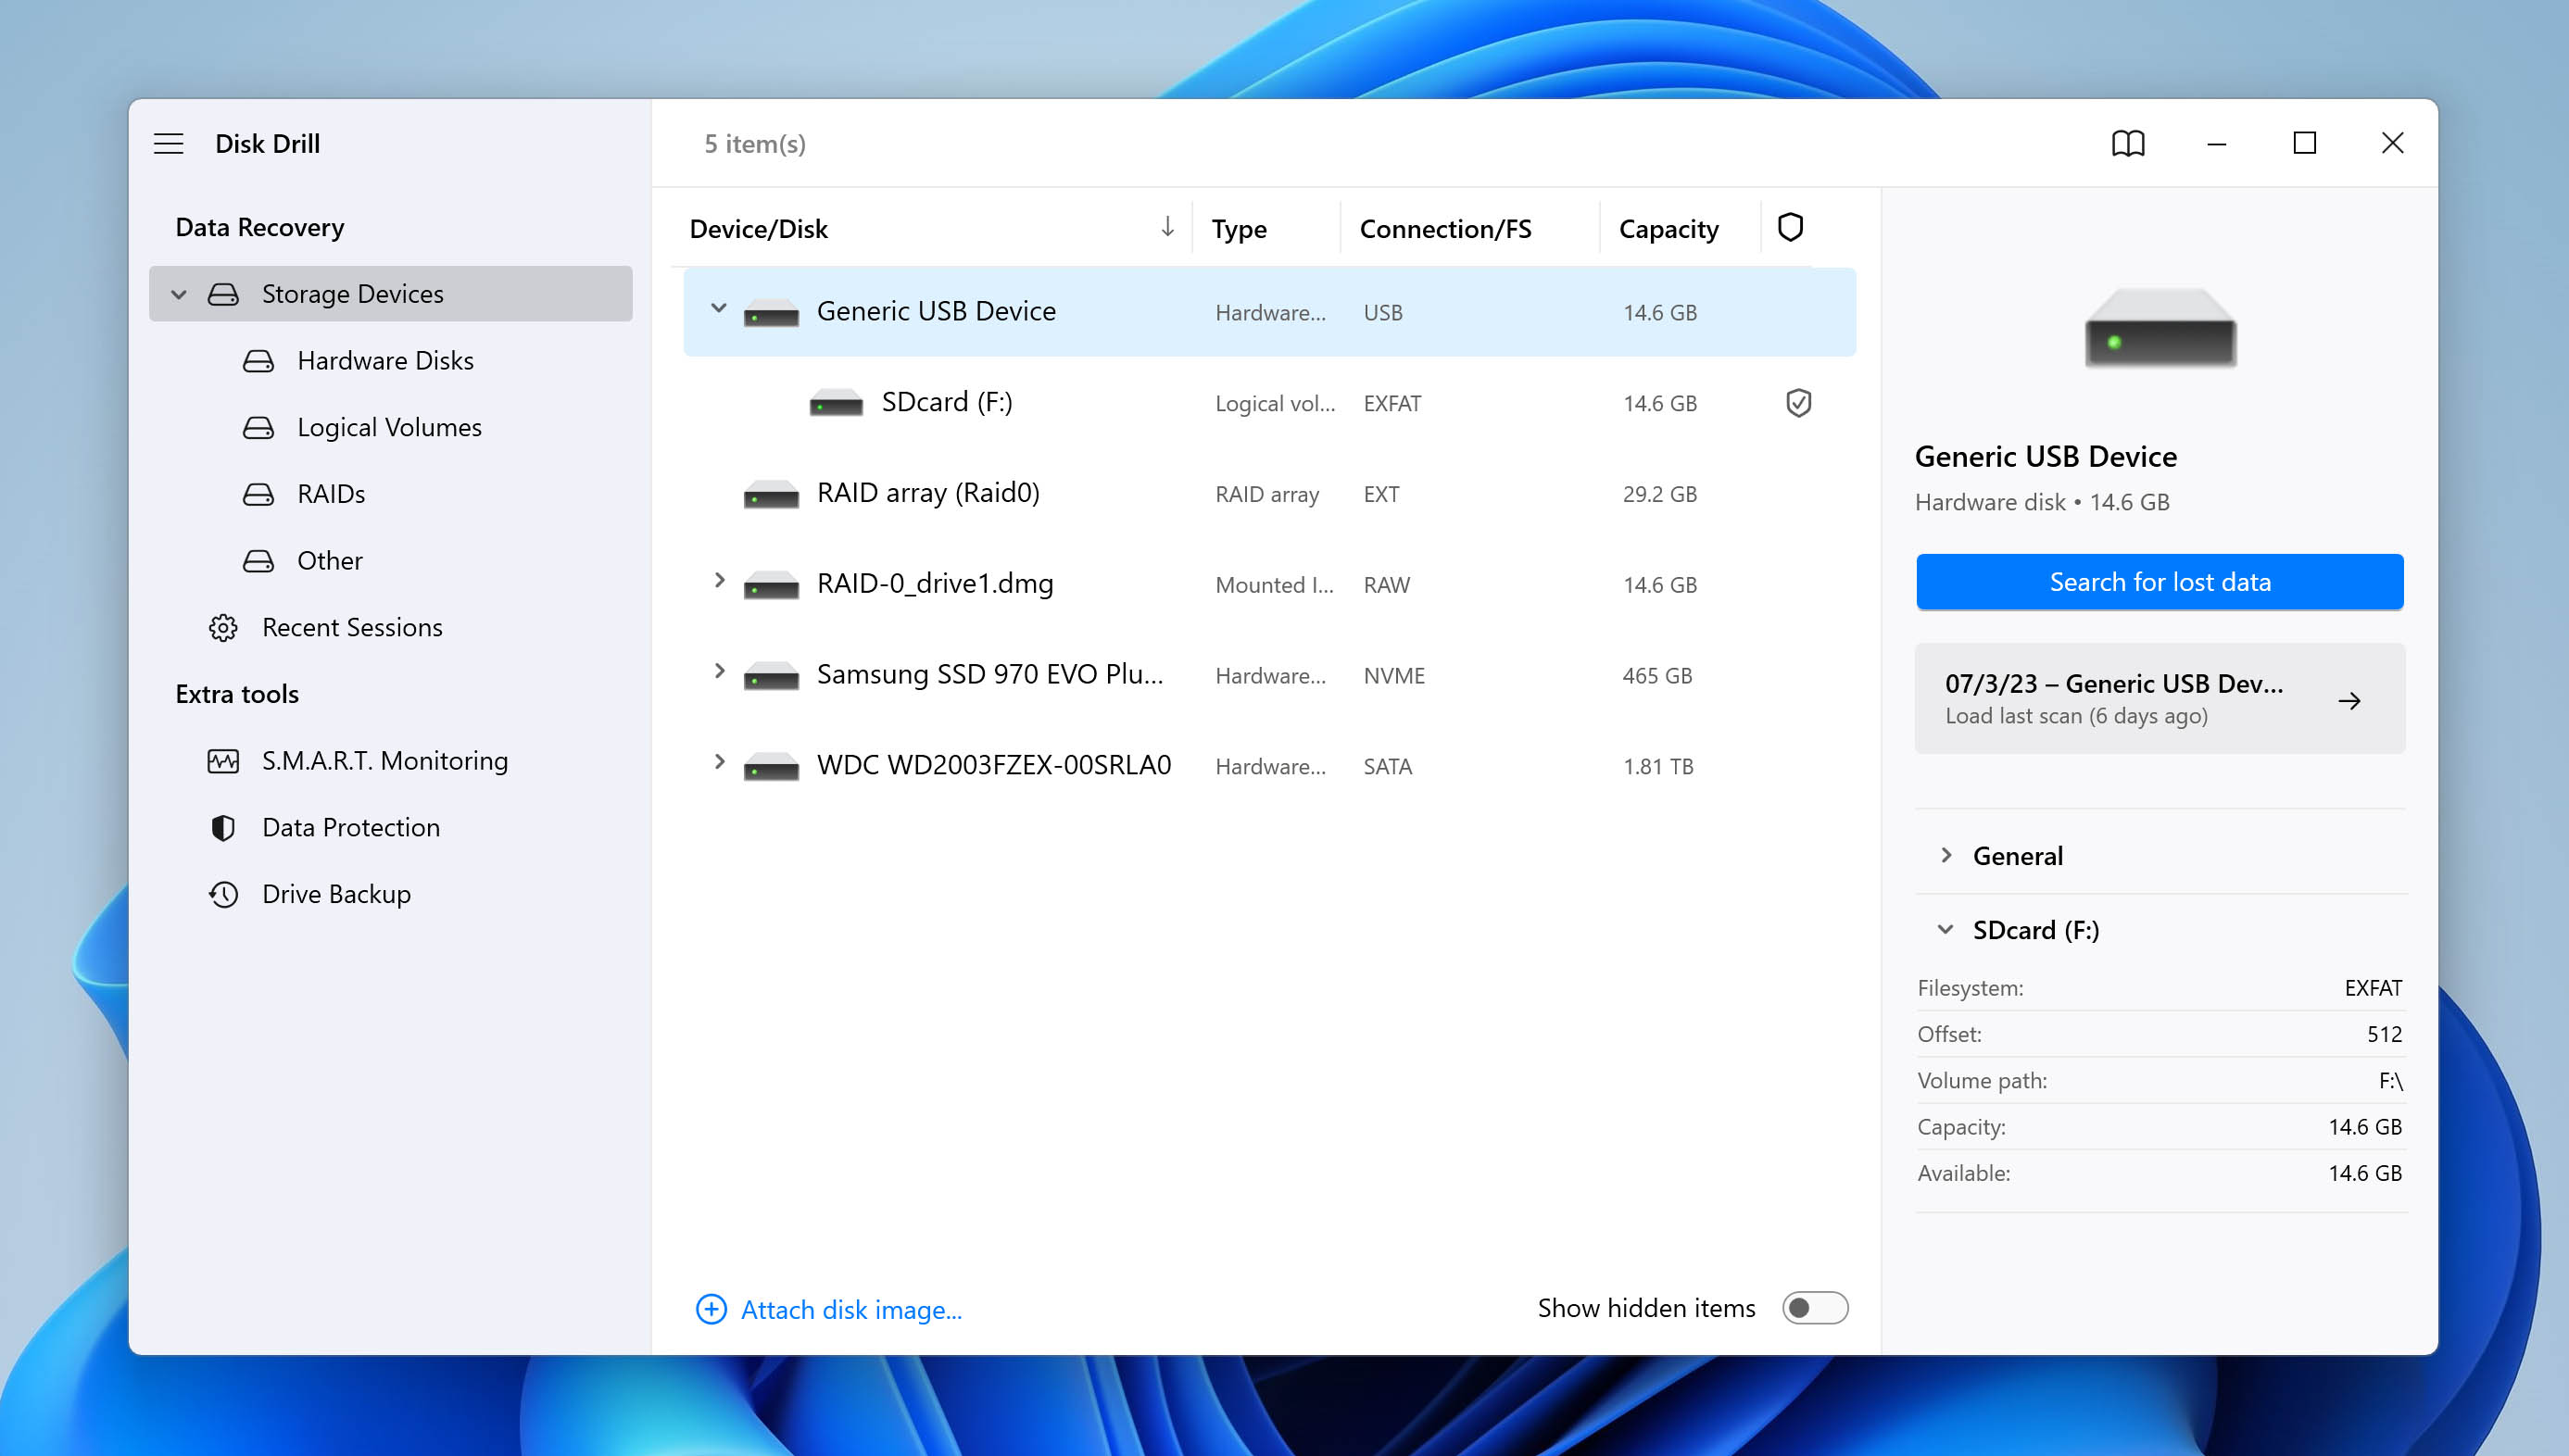
Task: Click the hamburger menu icon
Action: 170,141
